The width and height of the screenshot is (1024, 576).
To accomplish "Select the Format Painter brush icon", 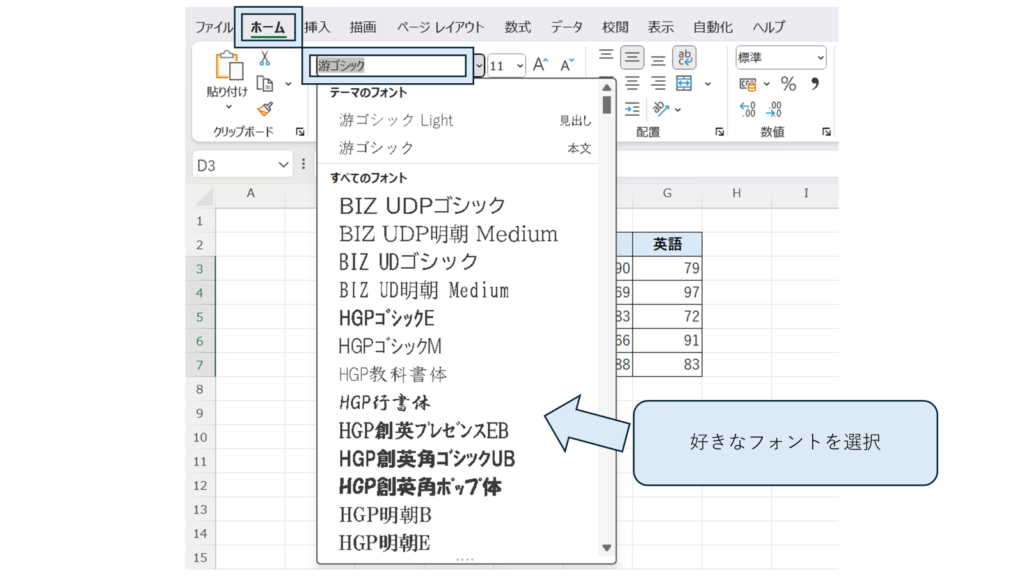I will click(x=265, y=109).
